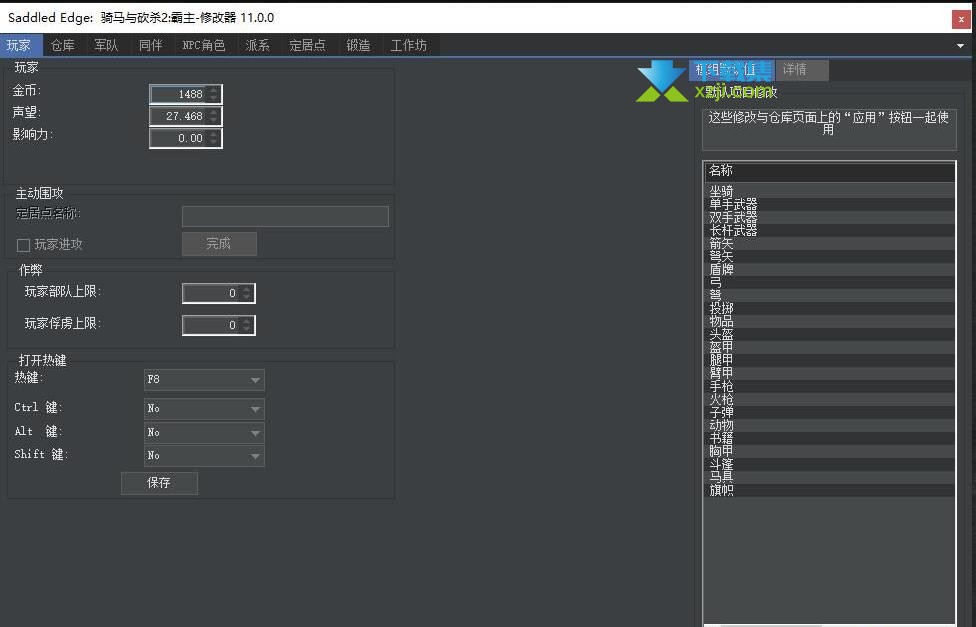Select the 物品 row
976x627 pixels.
click(x=830, y=321)
